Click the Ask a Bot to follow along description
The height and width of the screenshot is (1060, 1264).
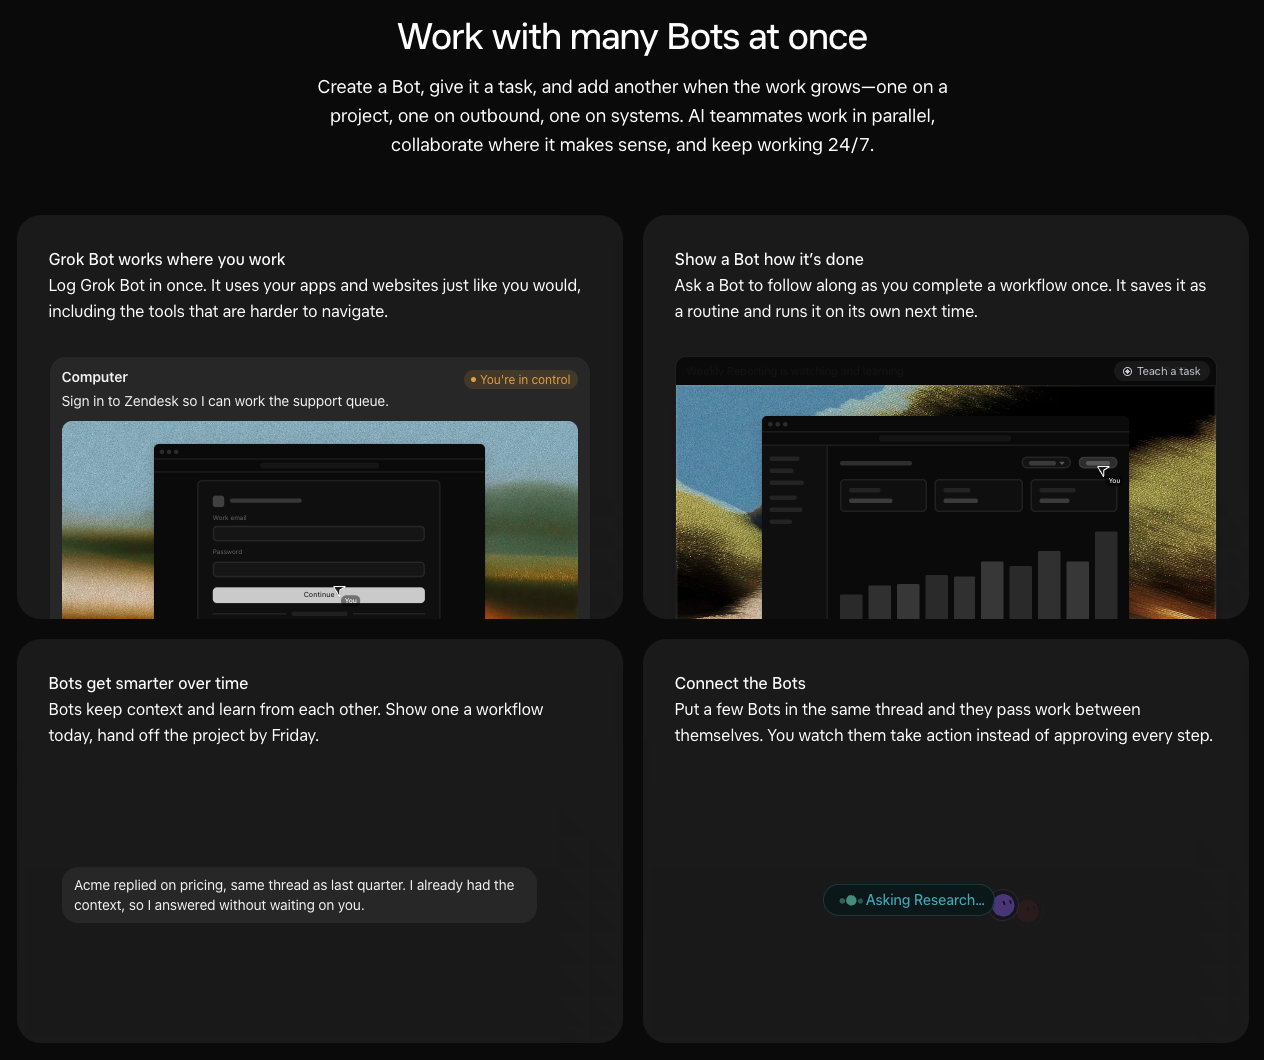[940, 298]
